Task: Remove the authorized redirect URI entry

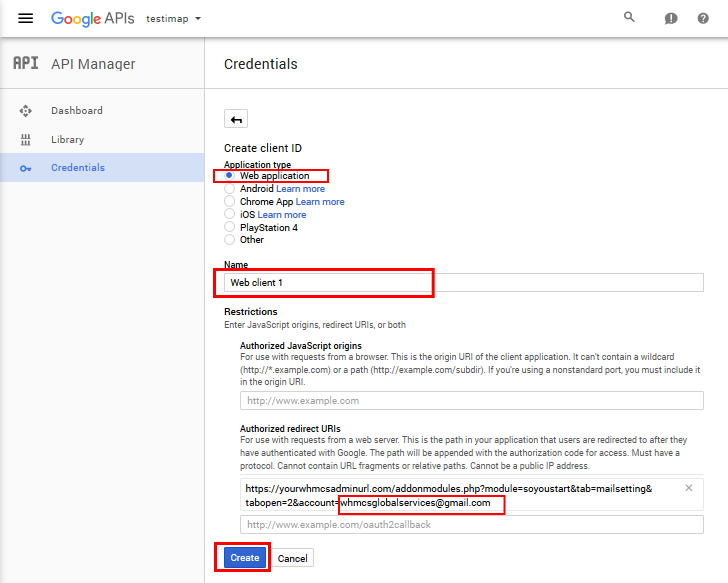Action: (x=688, y=488)
